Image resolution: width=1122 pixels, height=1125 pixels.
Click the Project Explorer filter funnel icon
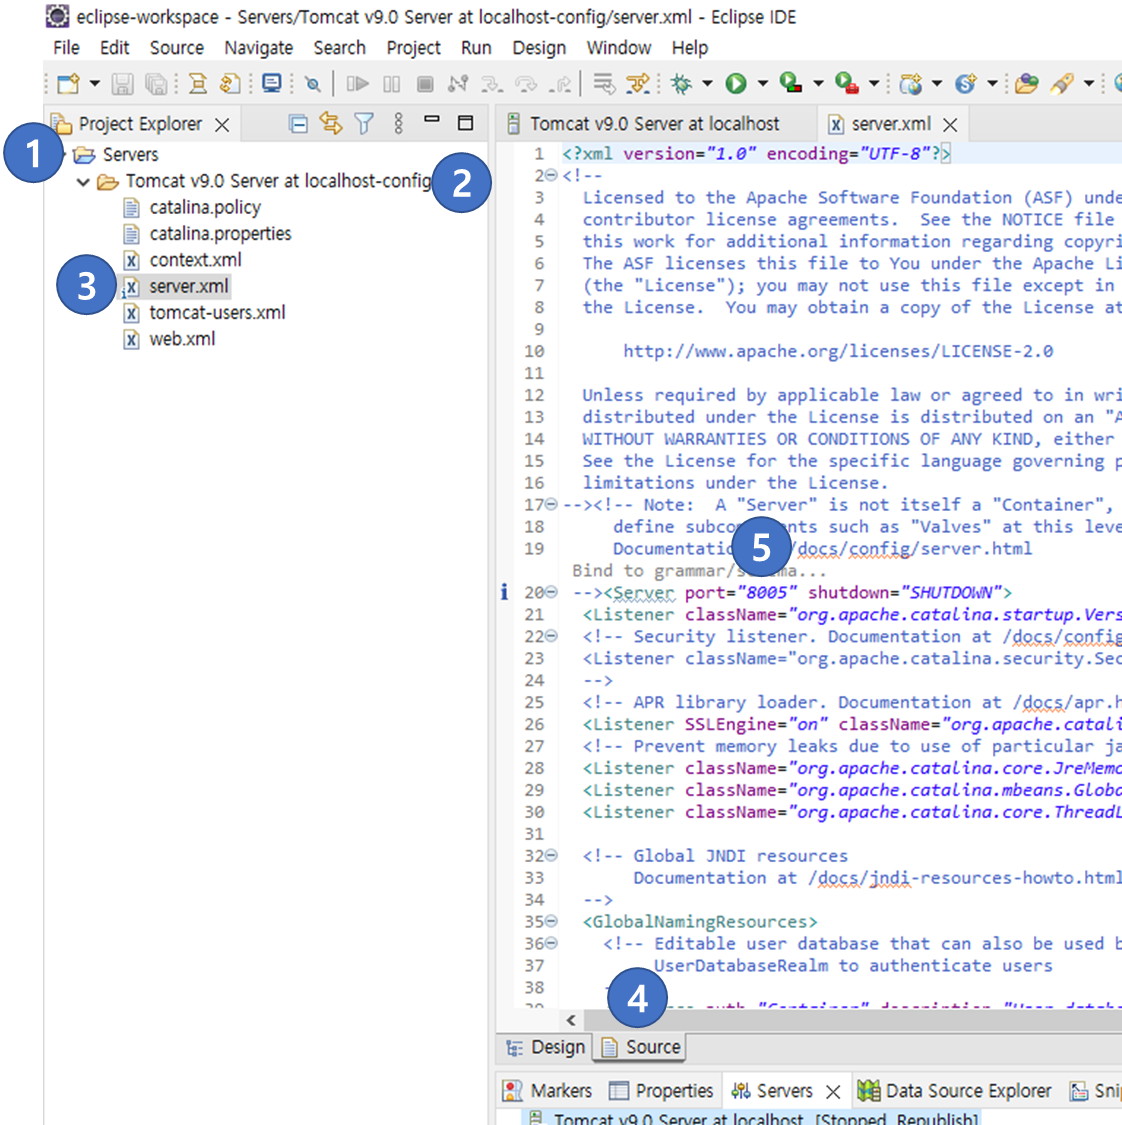(364, 124)
